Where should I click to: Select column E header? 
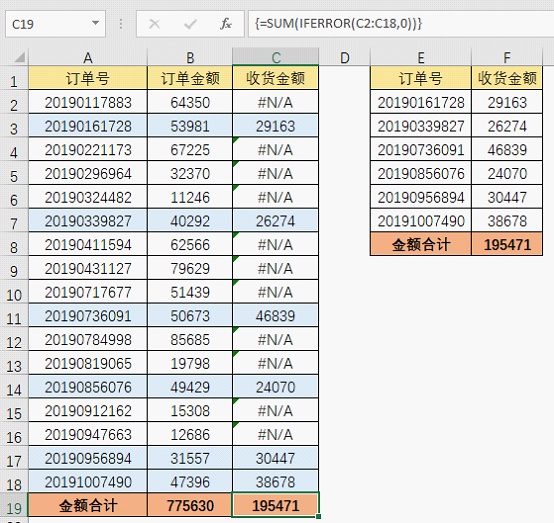421,57
